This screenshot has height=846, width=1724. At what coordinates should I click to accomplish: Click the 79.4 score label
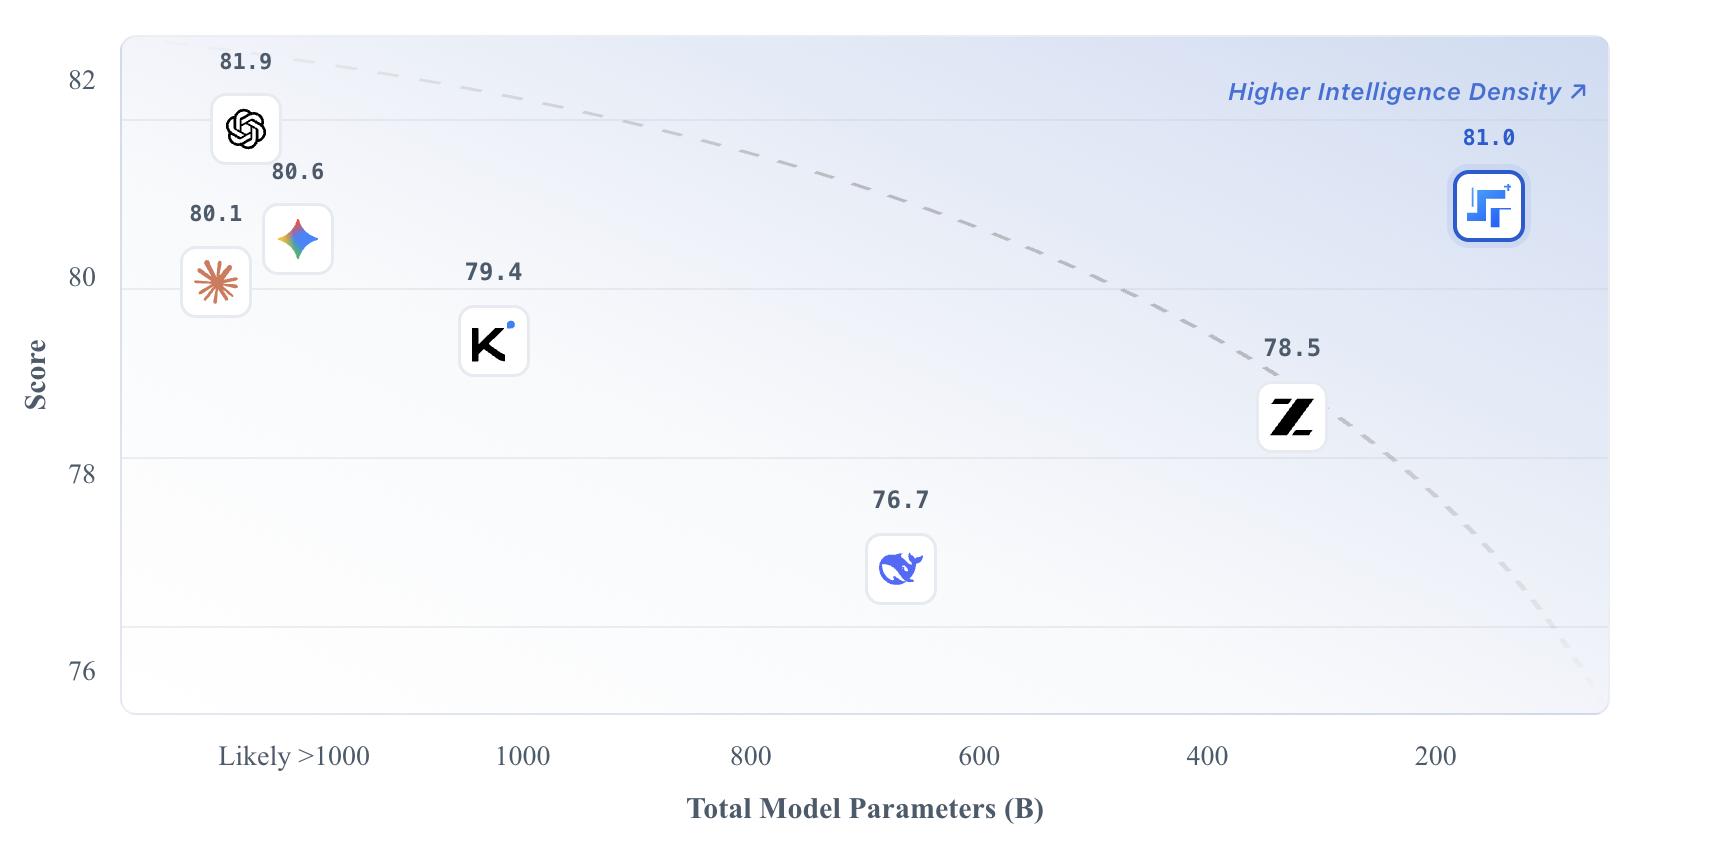pos(493,272)
